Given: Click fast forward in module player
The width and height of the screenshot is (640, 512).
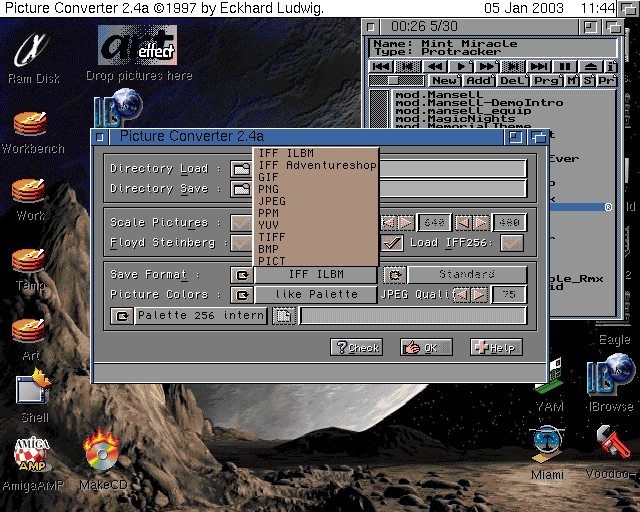Looking at the screenshot, I should click(487, 67).
